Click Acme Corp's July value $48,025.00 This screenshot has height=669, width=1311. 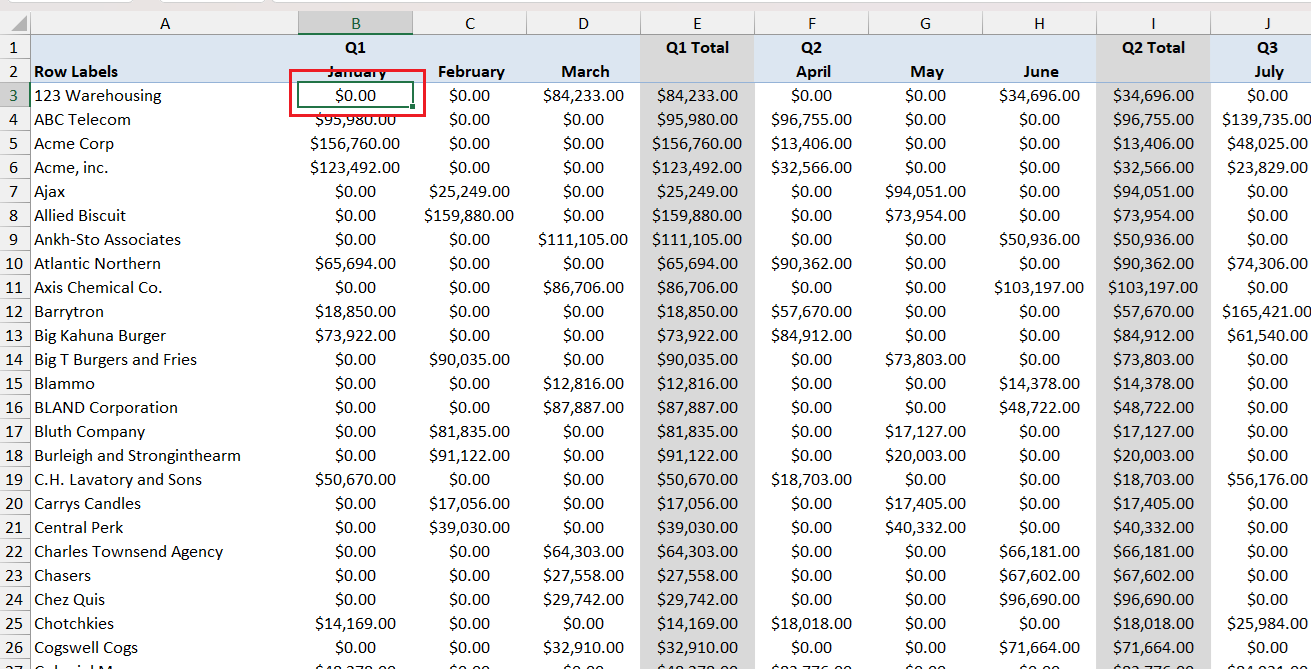coord(1267,144)
